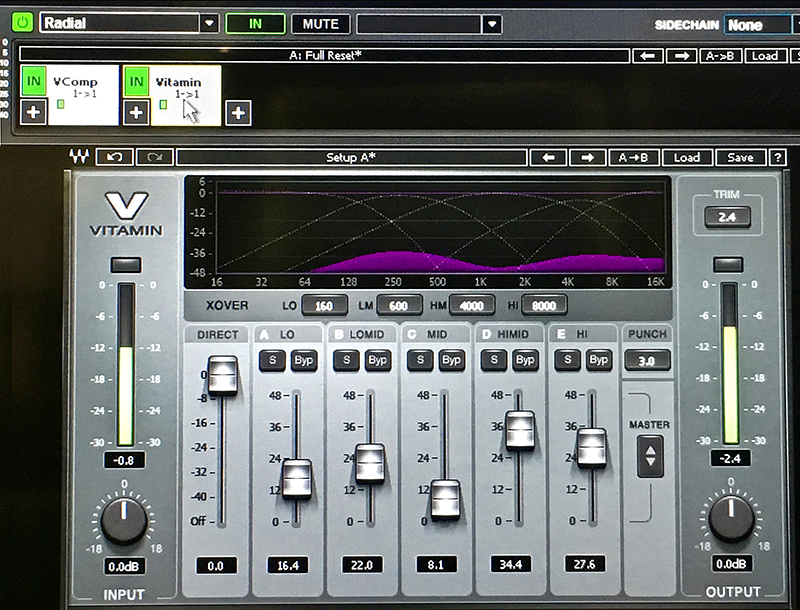Click the HIMID band fader handle
Image resolution: width=800 pixels, height=610 pixels.
[520, 430]
